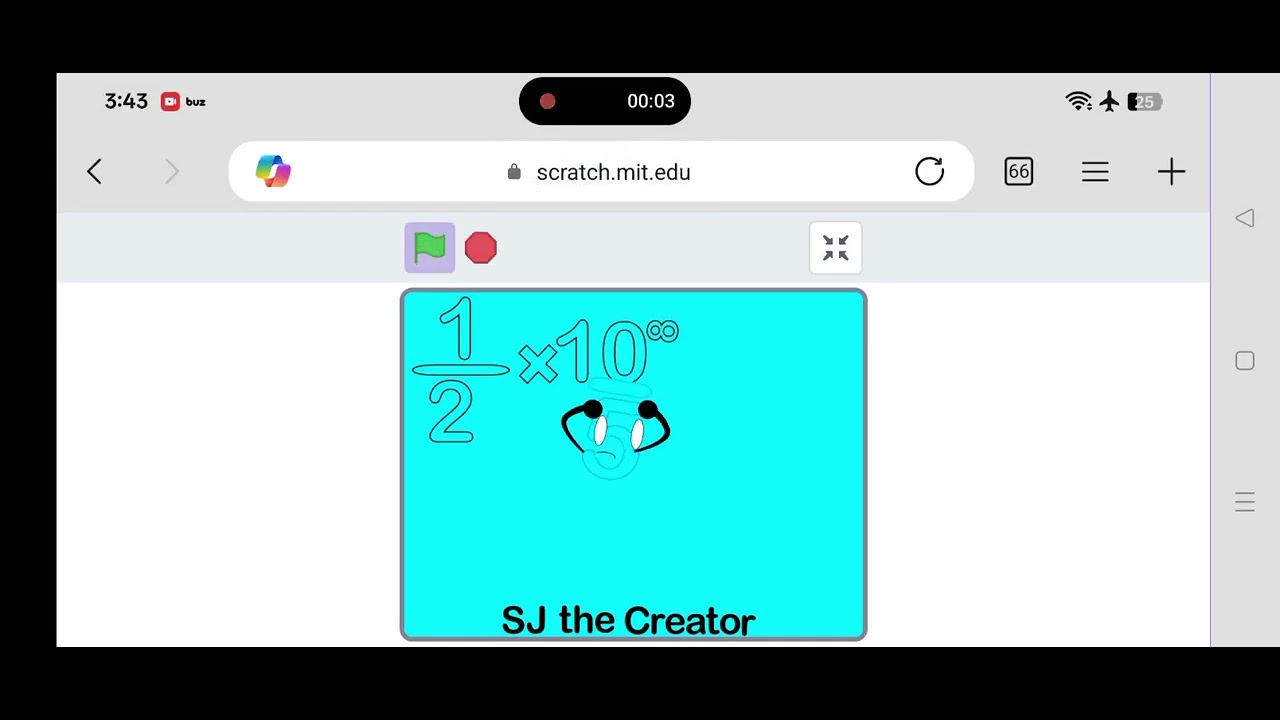Viewport: 1280px width, 720px height.
Task: Click the ×10 infinity symbol on stage
Action: coord(599,351)
